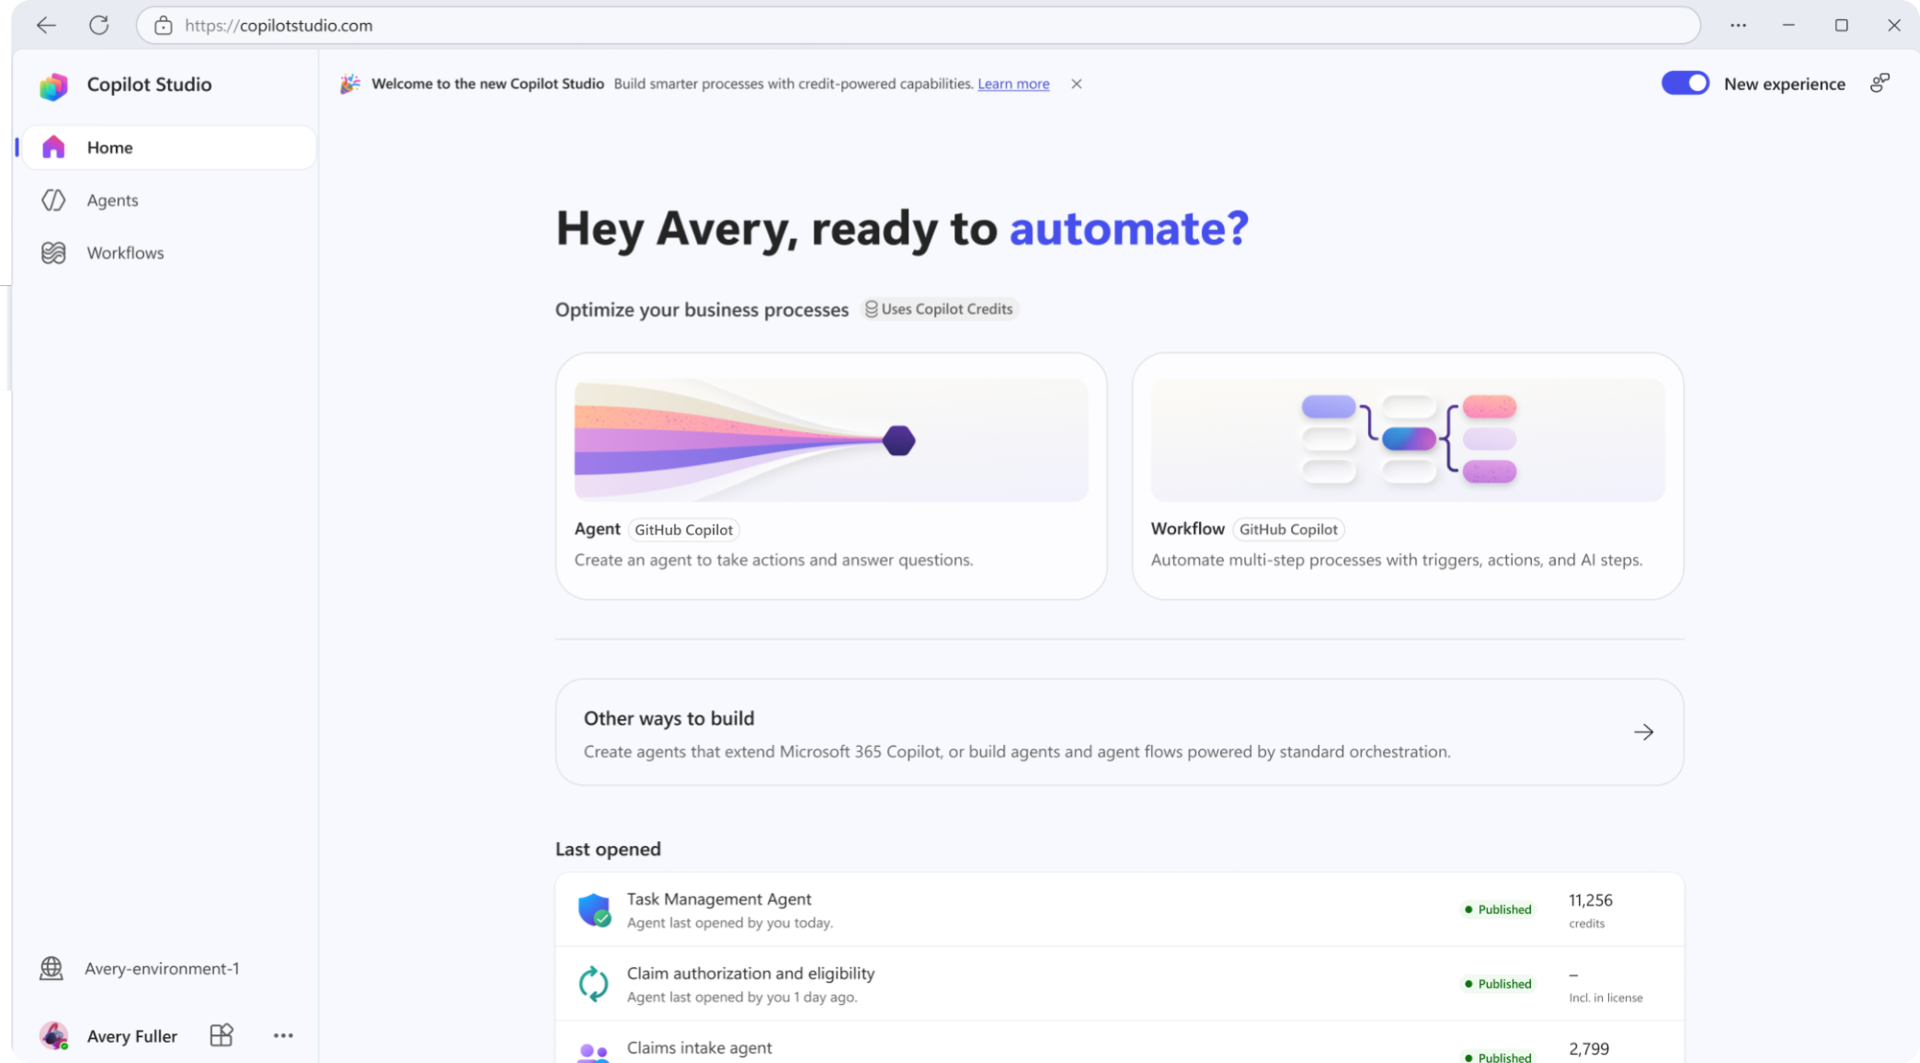Click the Workflow card illustration thumbnail
This screenshot has height=1063, width=1920.
(x=1407, y=440)
